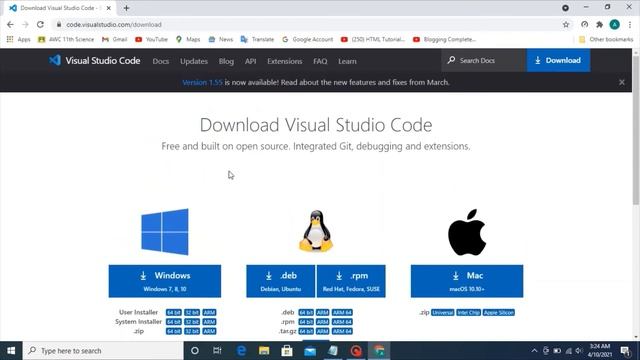Viewport: 640px width, 360px height.
Task: Download the Windows installer
Action: 165,281
